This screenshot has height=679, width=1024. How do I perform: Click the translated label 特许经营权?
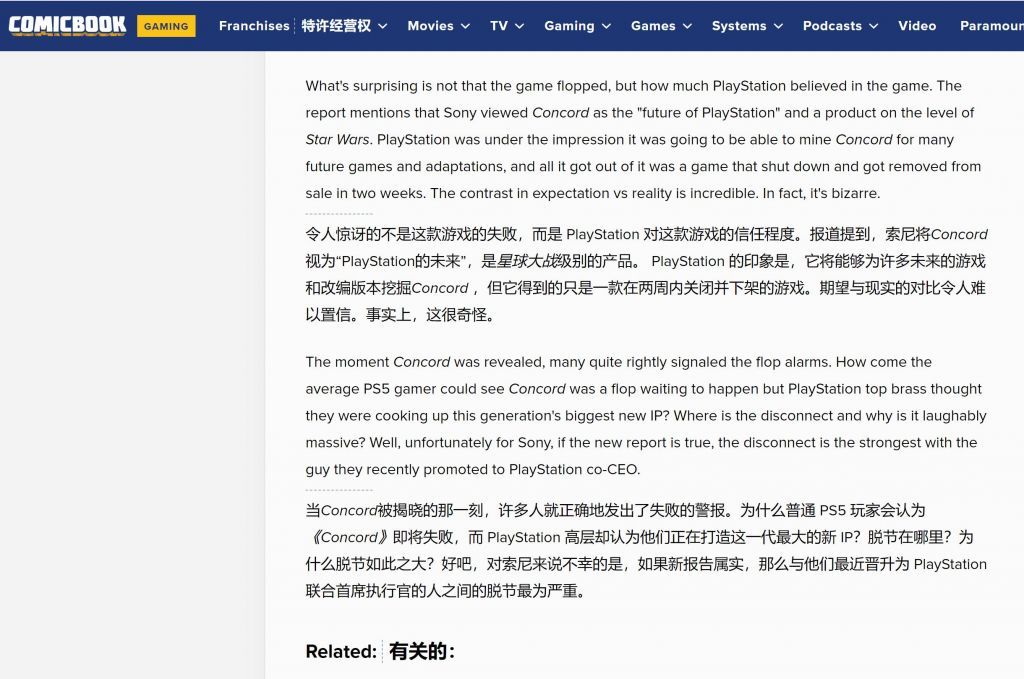tap(336, 26)
